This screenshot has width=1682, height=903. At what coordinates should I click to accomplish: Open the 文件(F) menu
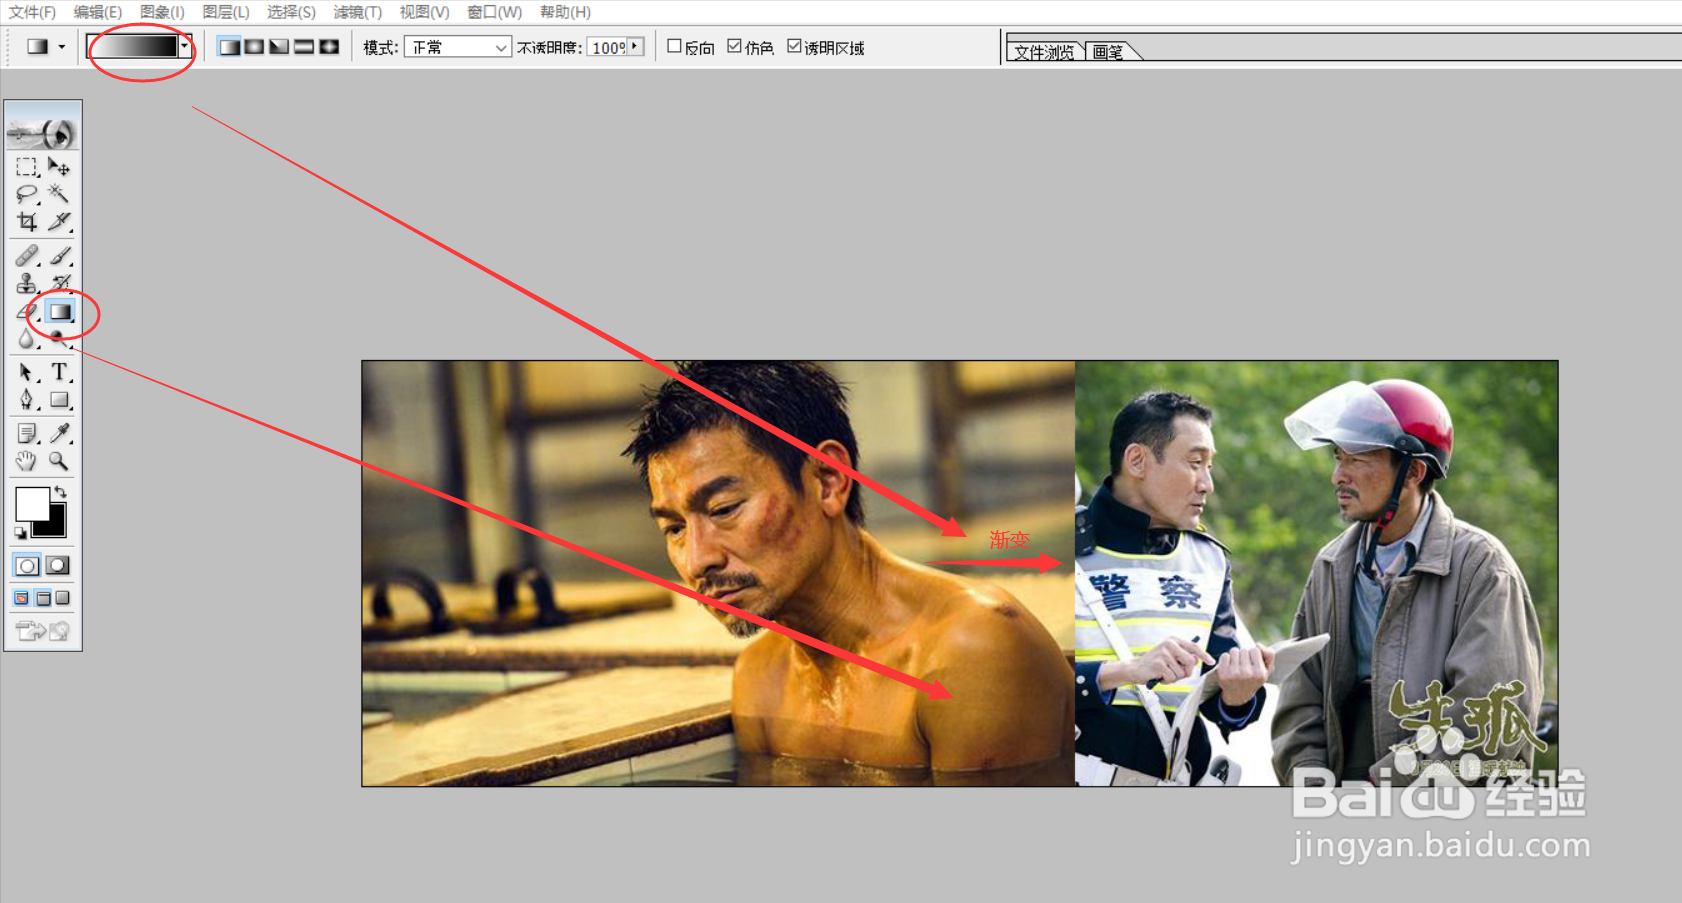click(x=32, y=12)
